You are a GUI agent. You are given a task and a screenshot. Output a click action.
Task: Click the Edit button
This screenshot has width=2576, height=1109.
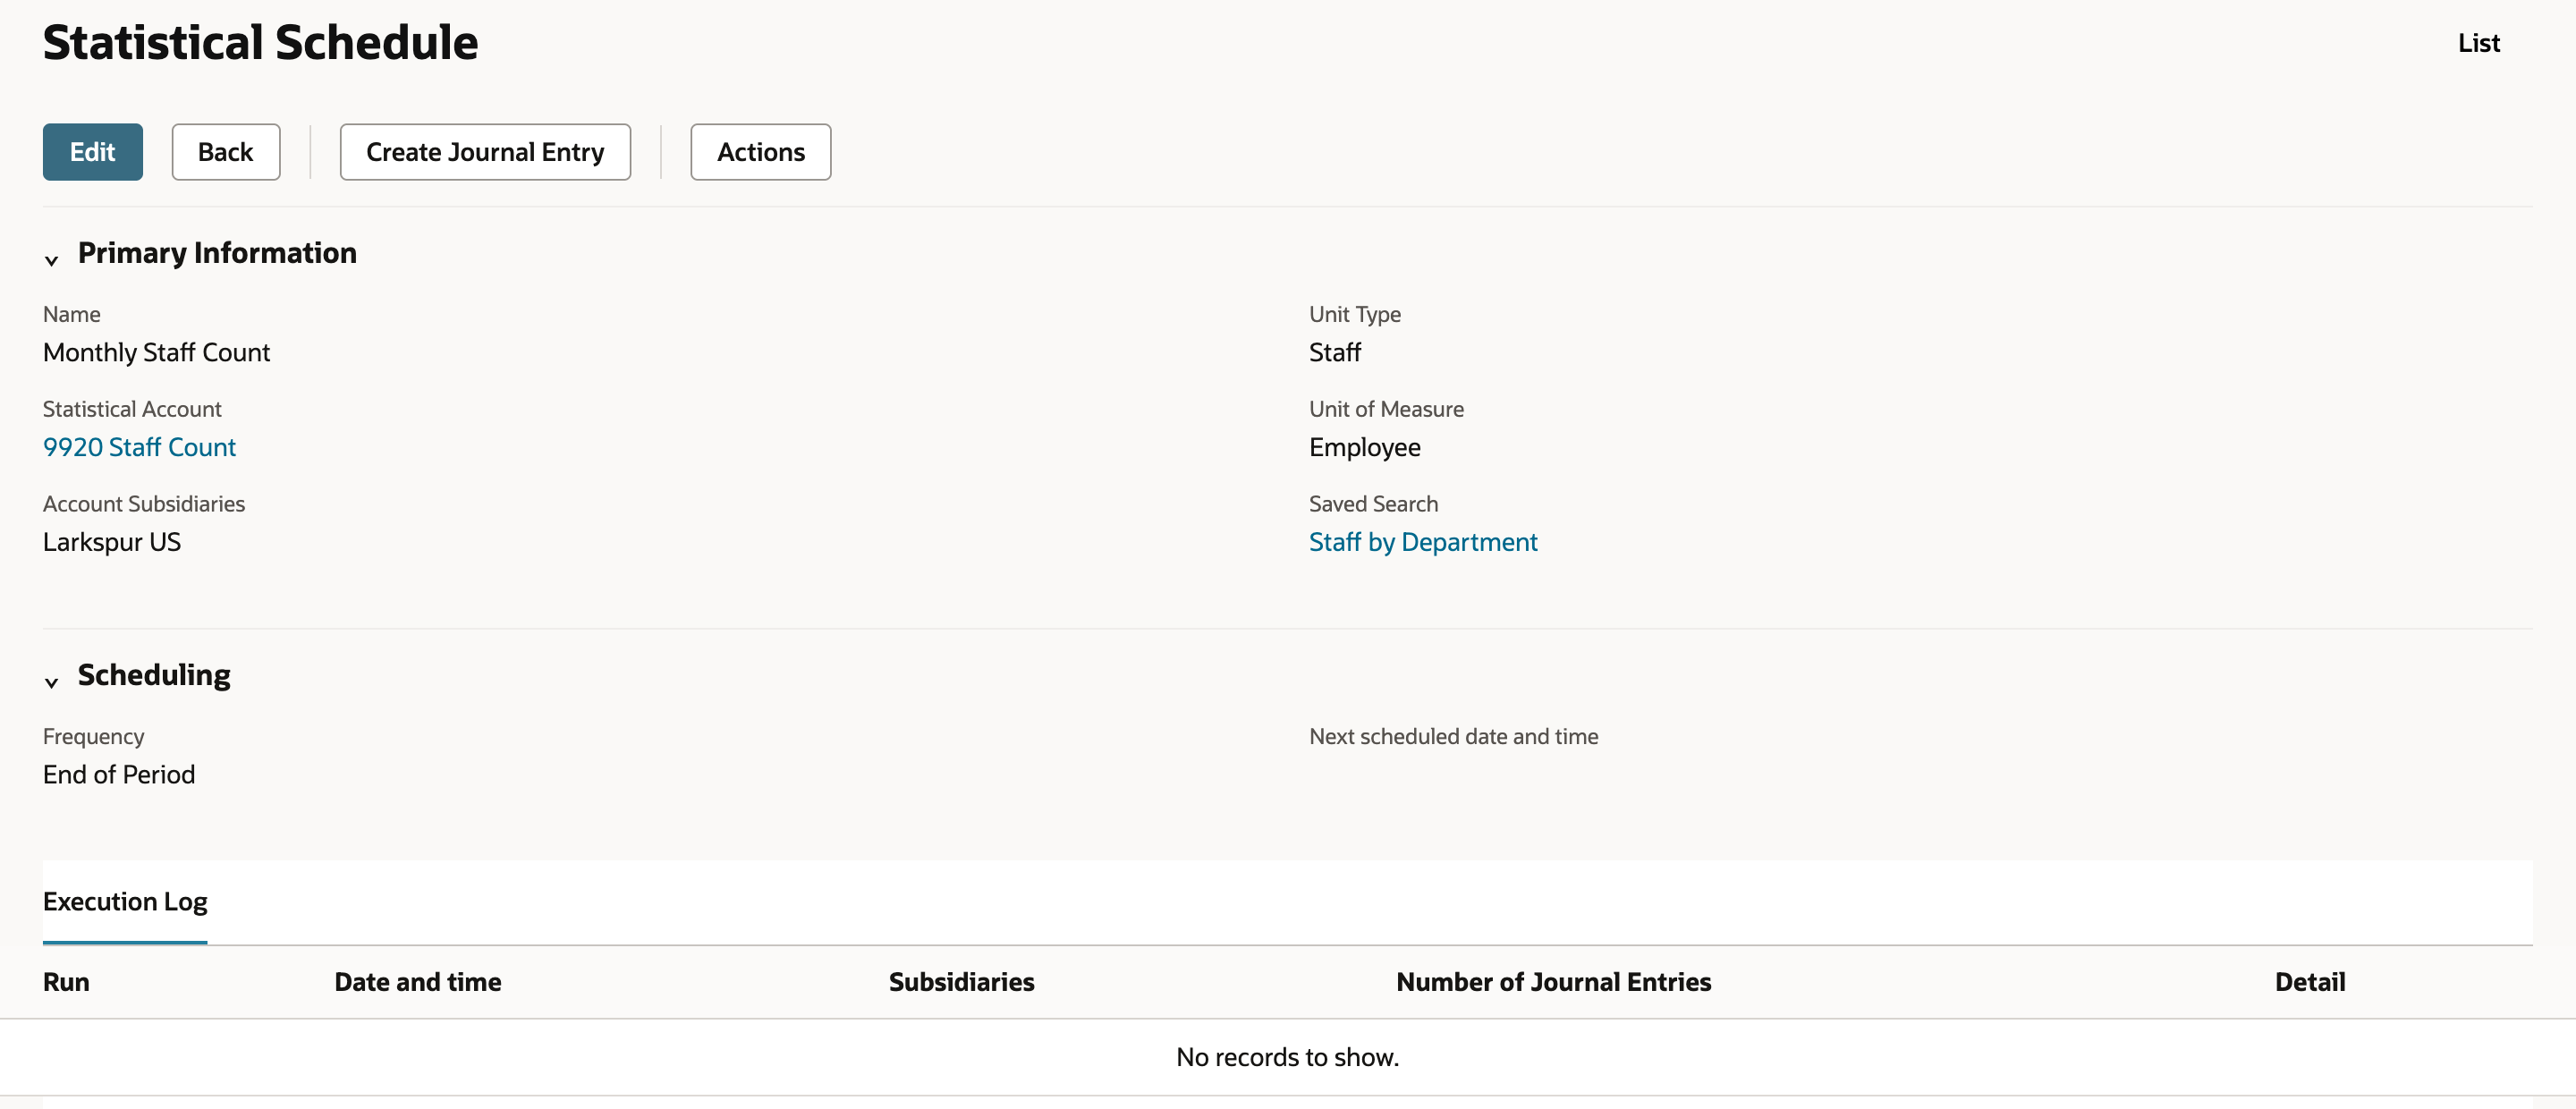pyautogui.click(x=92, y=152)
